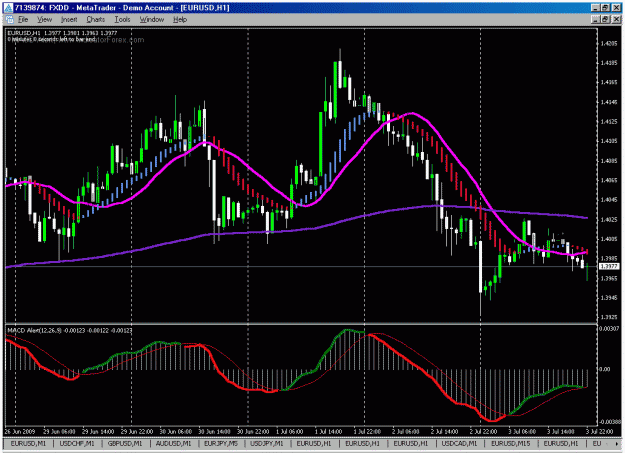The width and height of the screenshot is (625, 453).
Task: Open the Help menu
Action: (180, 20)
